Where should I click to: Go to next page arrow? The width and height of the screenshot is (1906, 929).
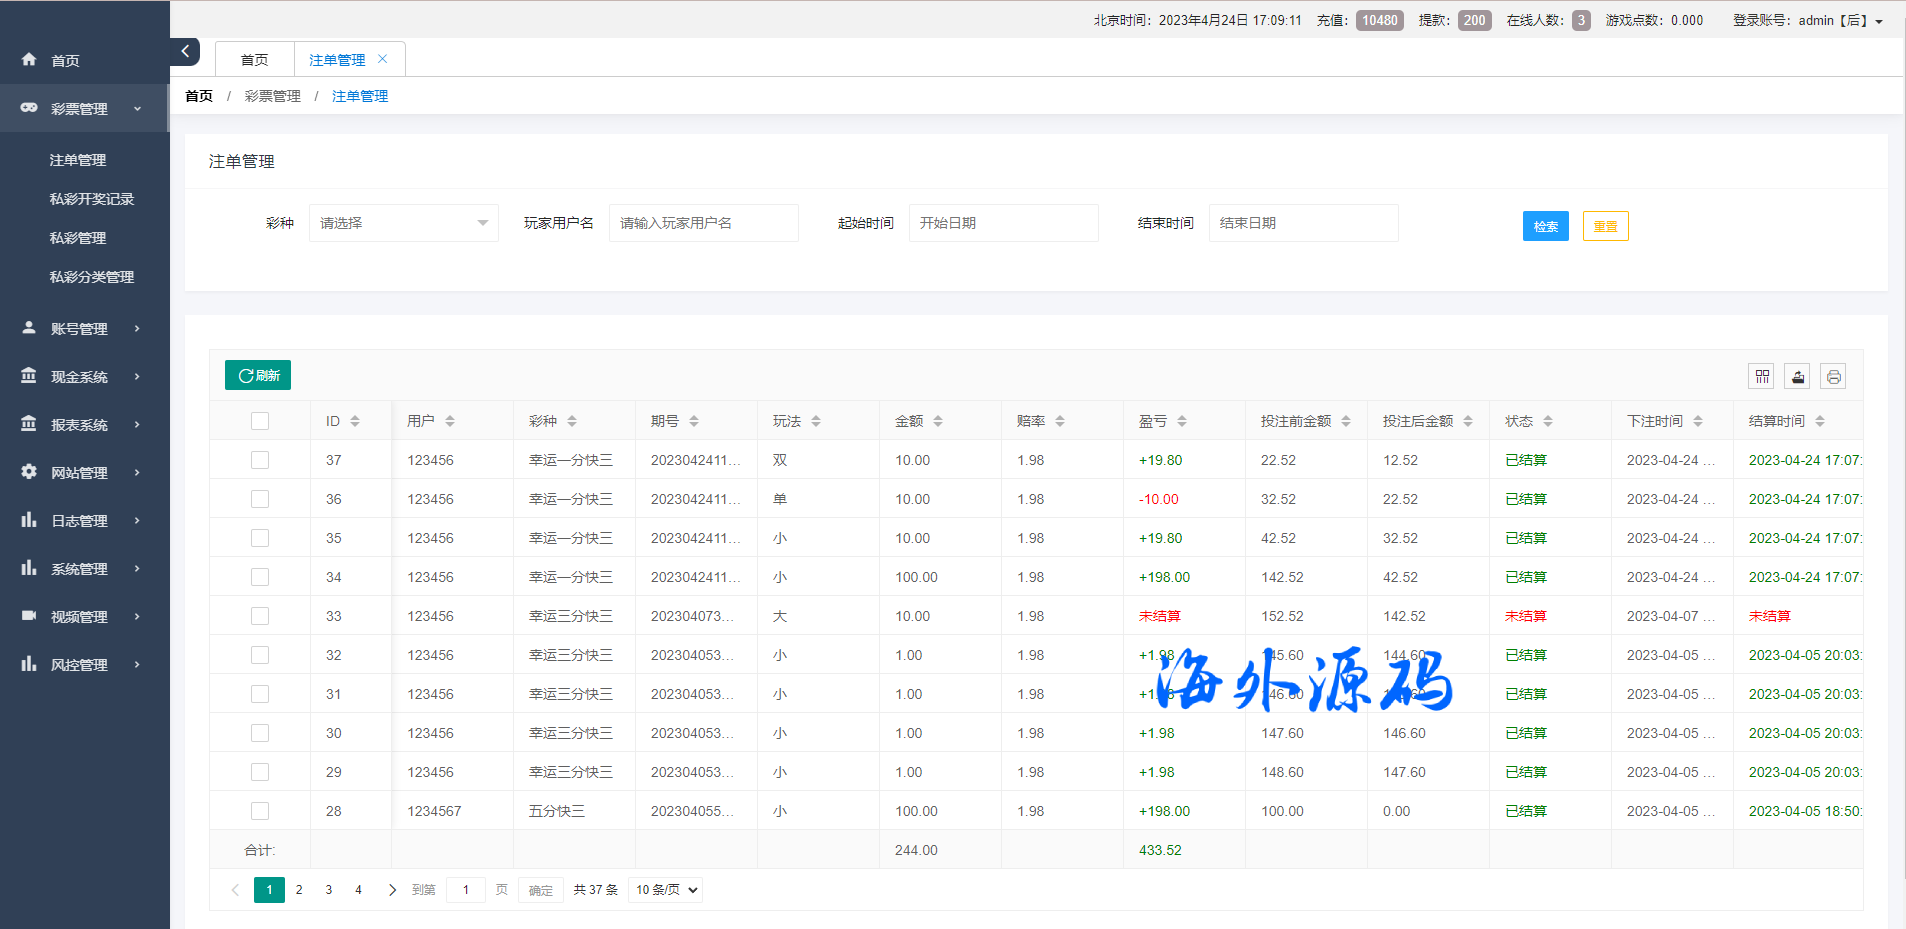392,889
